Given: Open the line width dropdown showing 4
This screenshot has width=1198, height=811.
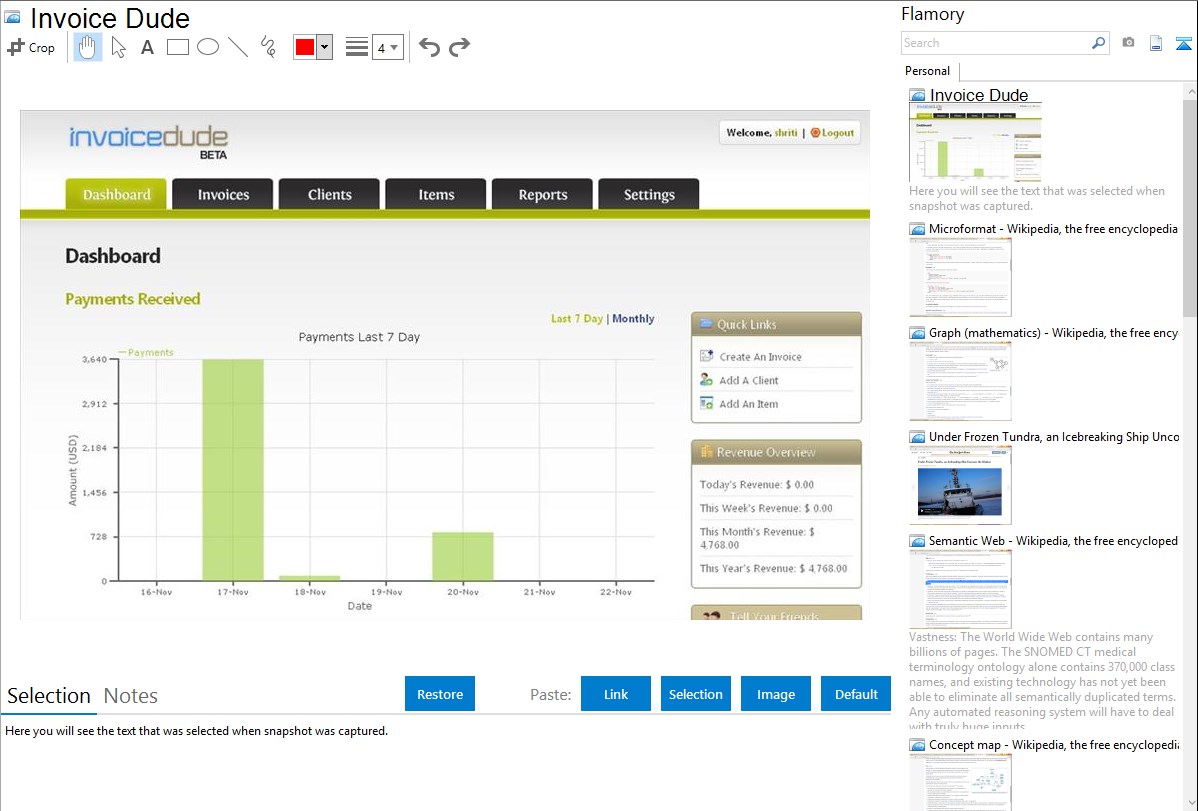Looking at the screenshot, I should click(388, 47).
